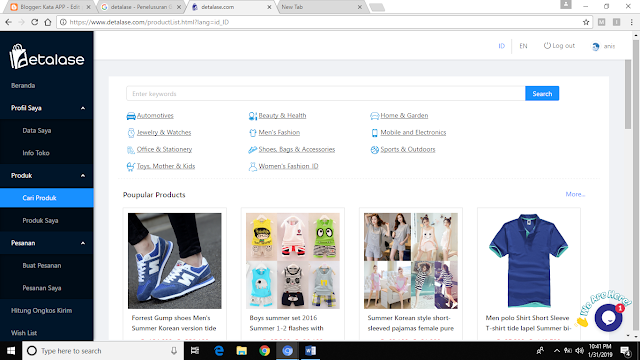Collapse the Profil Saya section chevron
Viewport: 640px width, 360px height.
[83, 108]
